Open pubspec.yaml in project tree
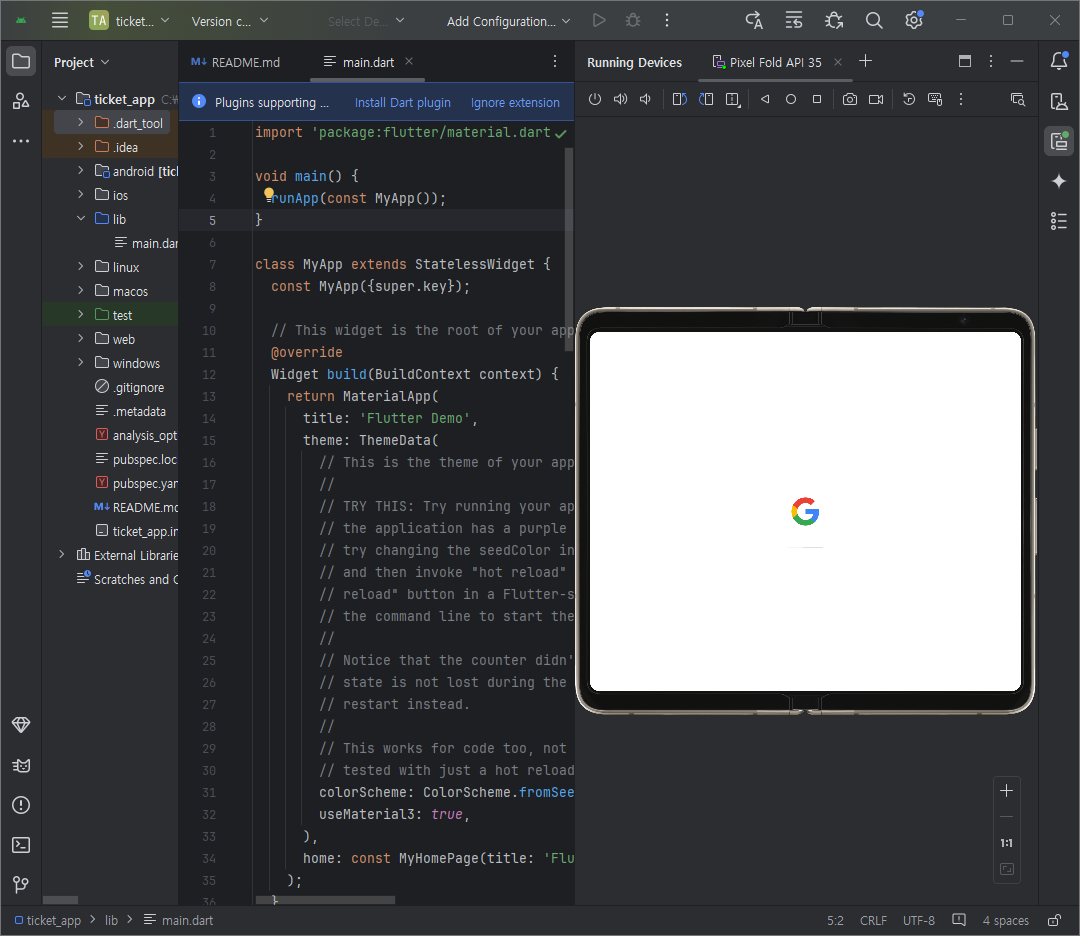1080x936 pixels. click(136, 483)
